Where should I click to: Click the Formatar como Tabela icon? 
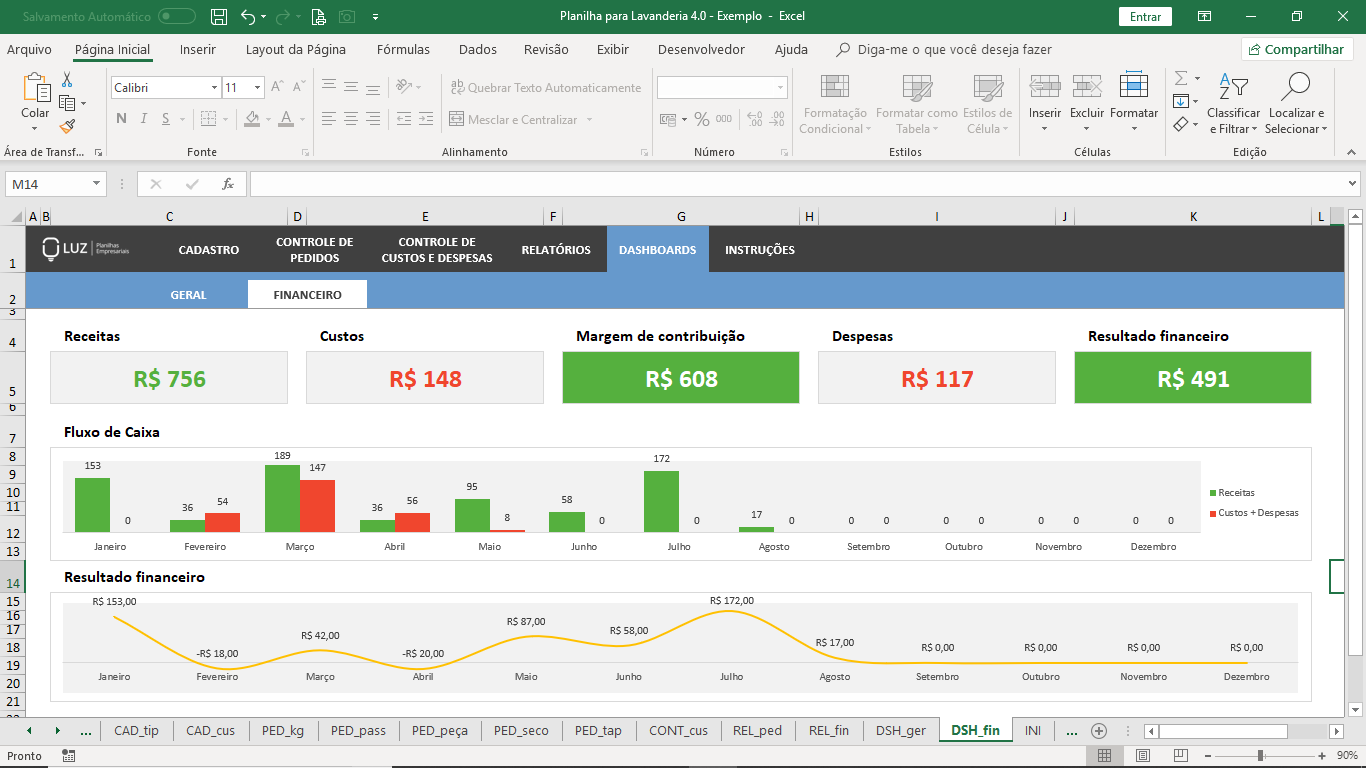pos(917,88)
